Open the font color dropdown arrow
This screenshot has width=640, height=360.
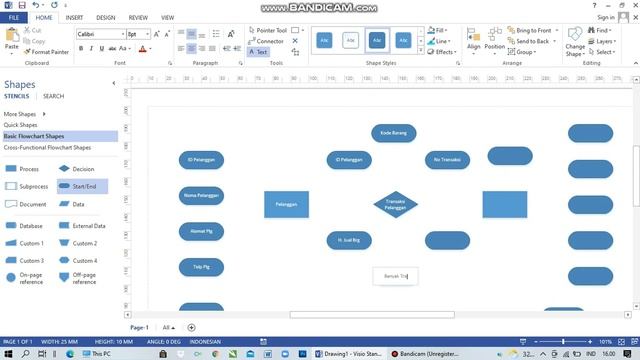tap(150, 49)
